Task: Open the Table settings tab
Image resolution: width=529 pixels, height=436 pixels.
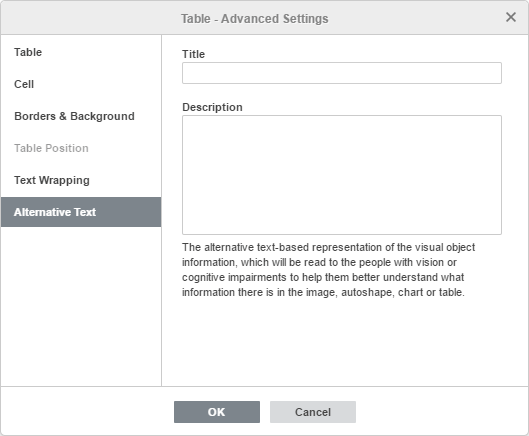Action: [81, 52]
